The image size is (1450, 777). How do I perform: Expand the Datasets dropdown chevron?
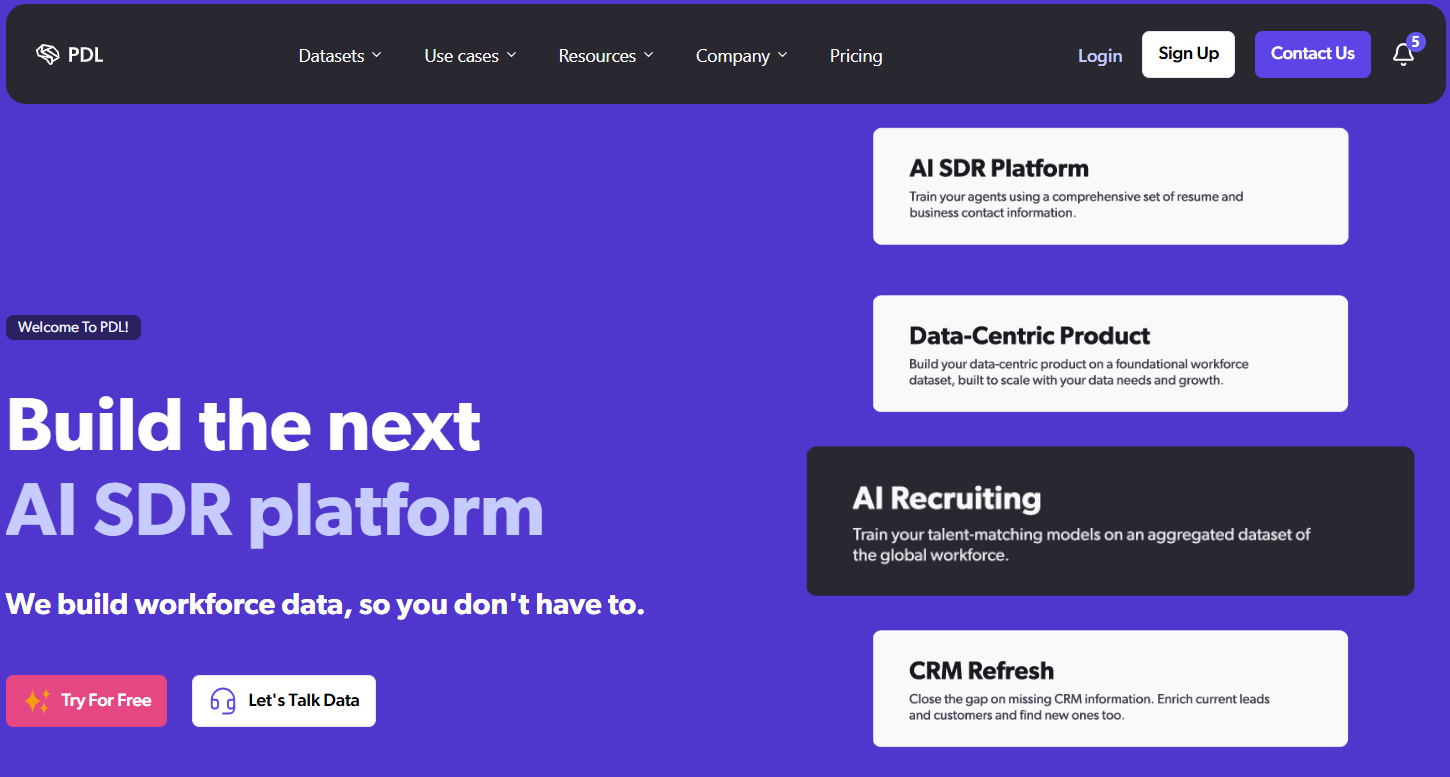pos(377,55)
